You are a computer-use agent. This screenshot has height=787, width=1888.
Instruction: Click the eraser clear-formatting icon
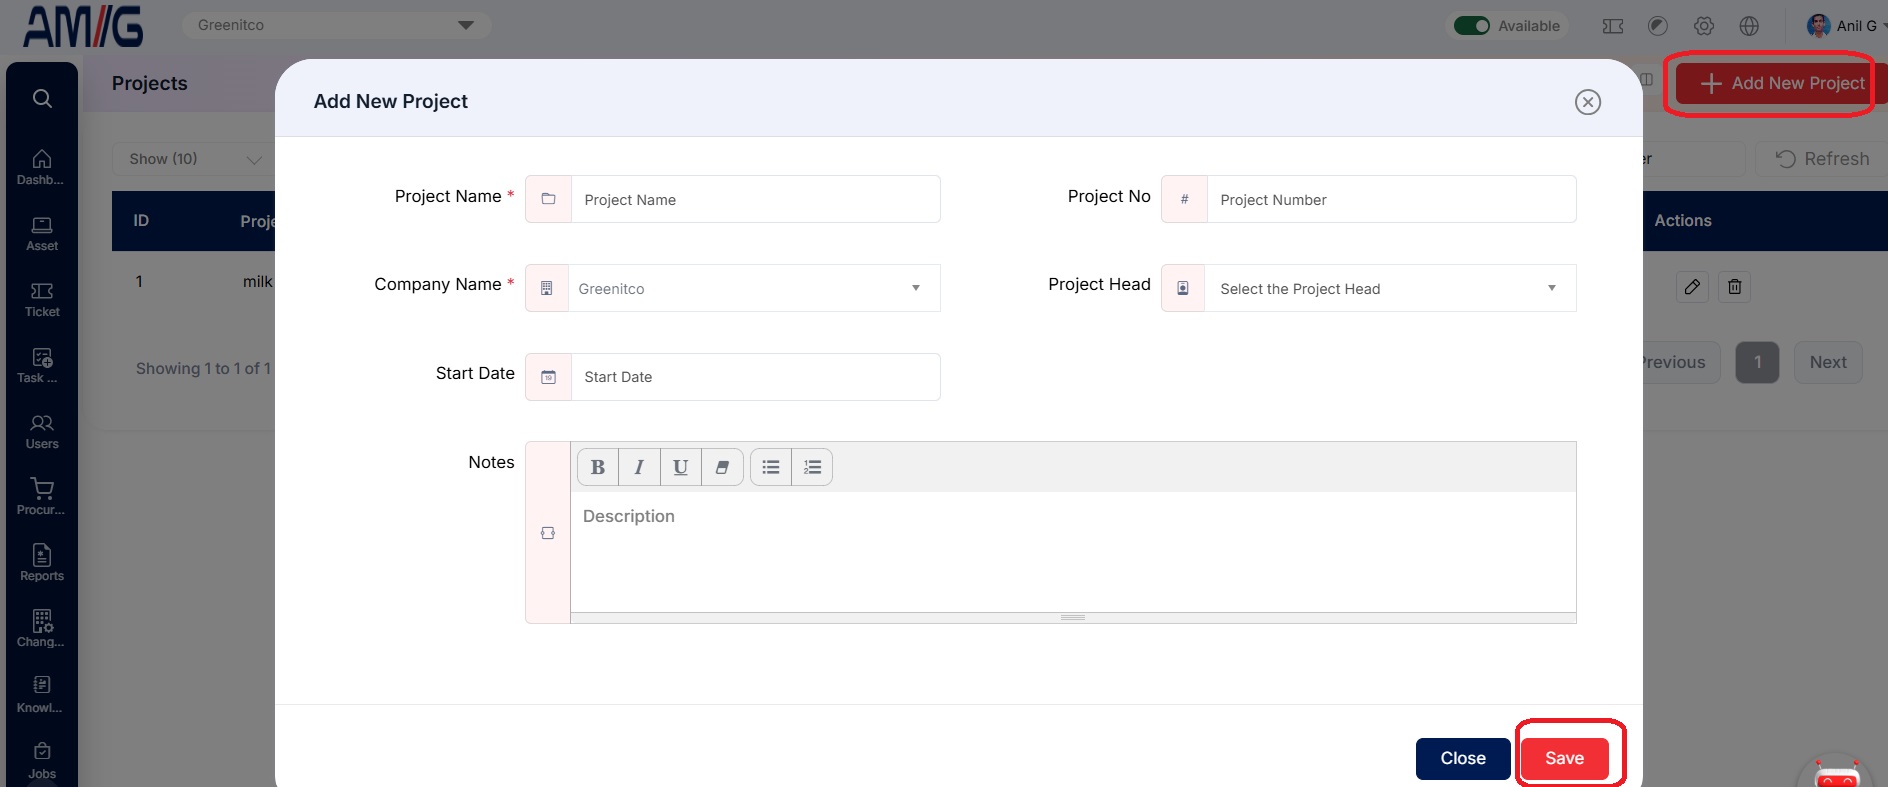(722, 467)
